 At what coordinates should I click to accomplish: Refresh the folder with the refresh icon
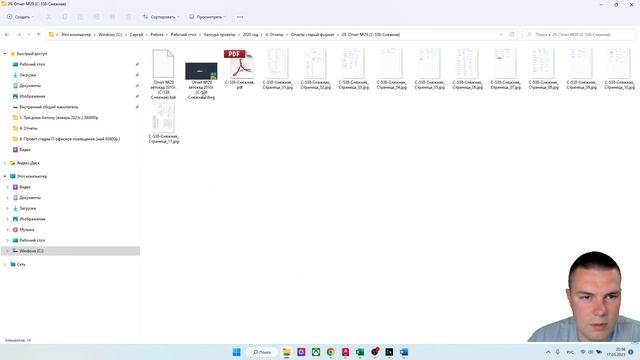pos(512,35)
